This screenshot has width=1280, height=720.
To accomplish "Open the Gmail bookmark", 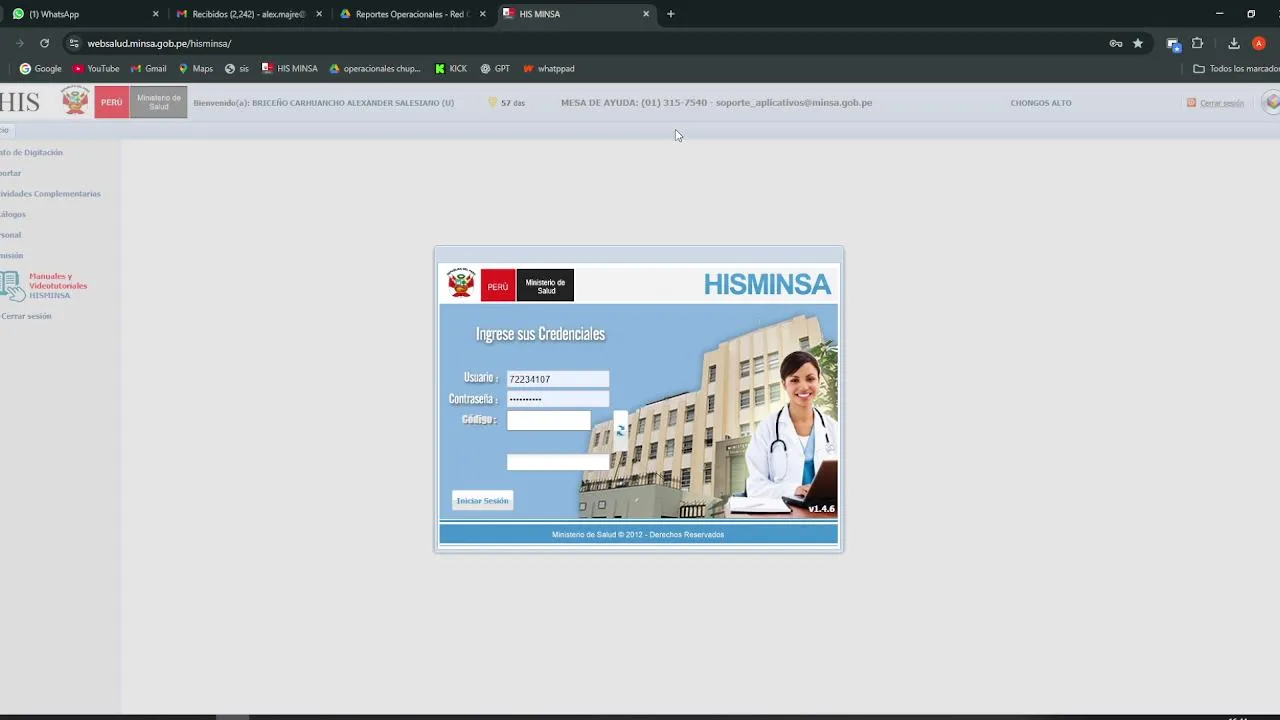I will 148,69.
